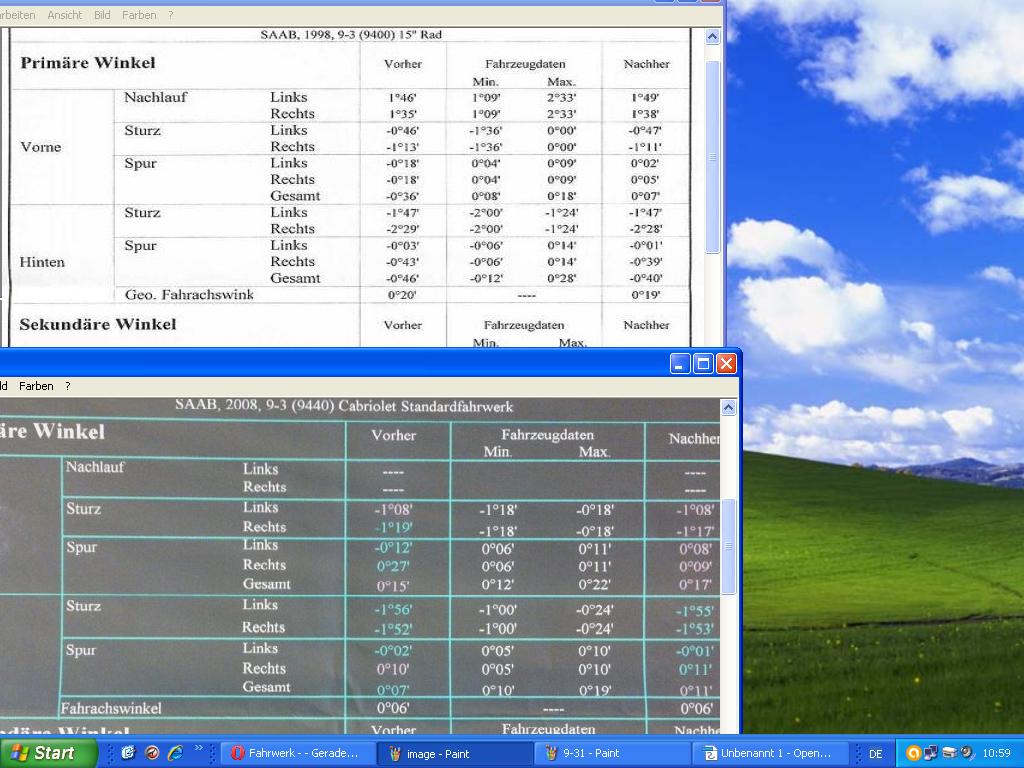Click 'Nachlauf' label in lower dark table
The width and height of the screenshot is (1024, 768).
coord(95,467)
